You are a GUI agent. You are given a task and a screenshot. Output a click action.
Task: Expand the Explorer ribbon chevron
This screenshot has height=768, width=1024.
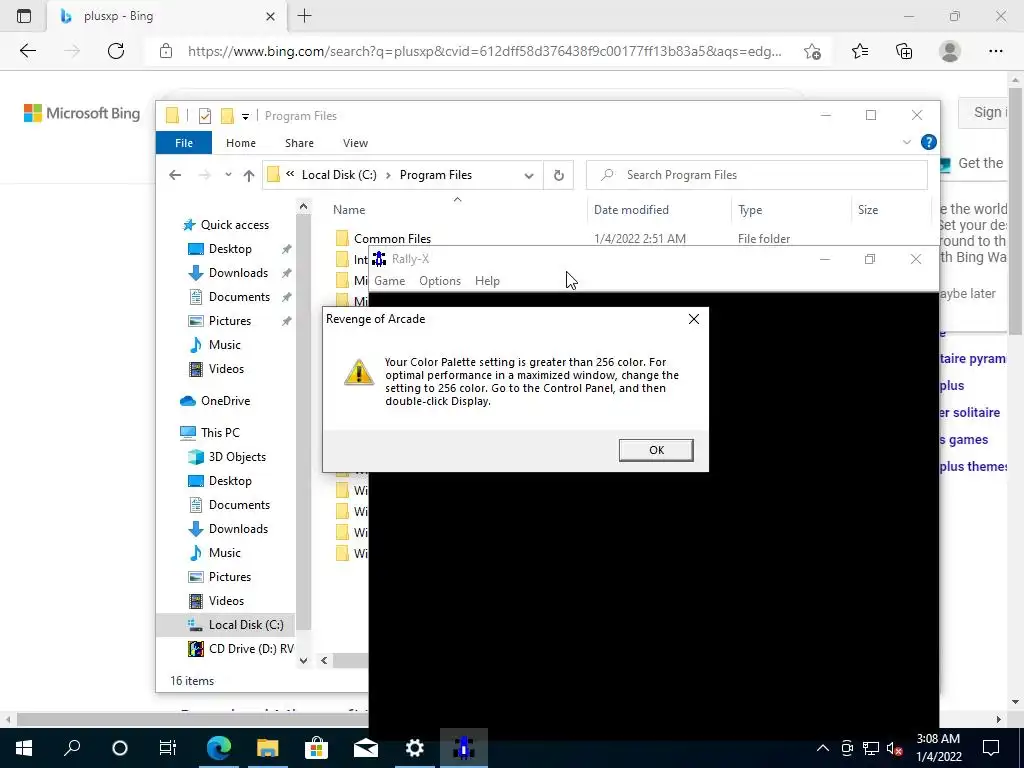coord(906,142)
